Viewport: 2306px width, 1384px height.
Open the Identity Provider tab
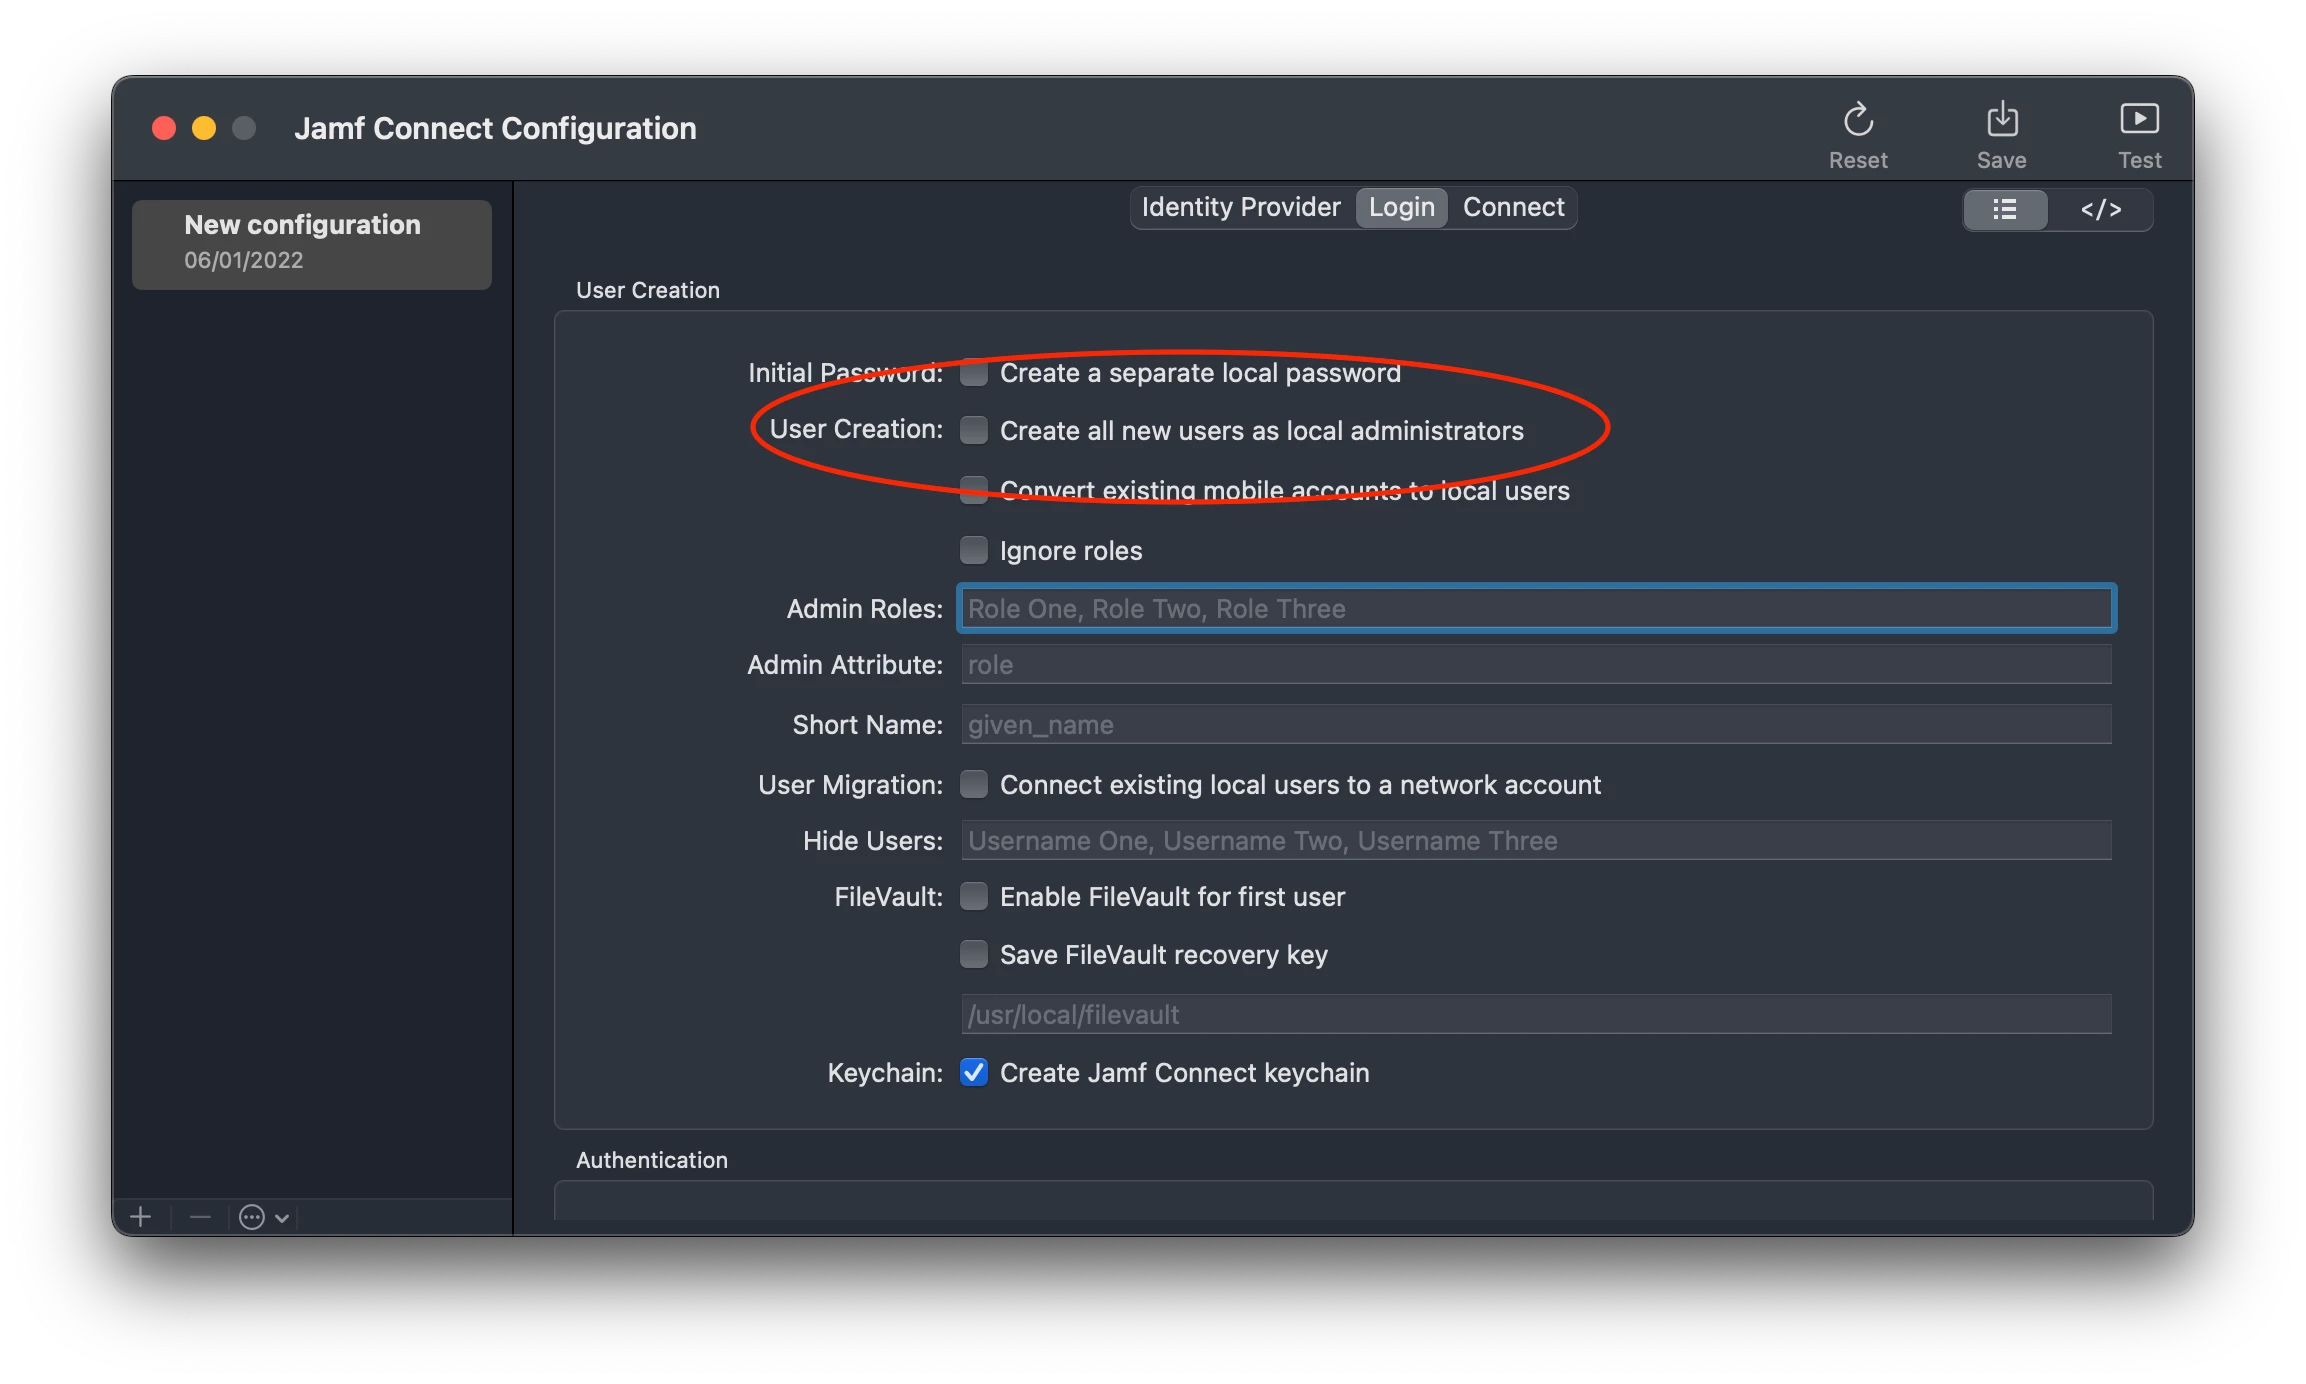(1241, 207)
